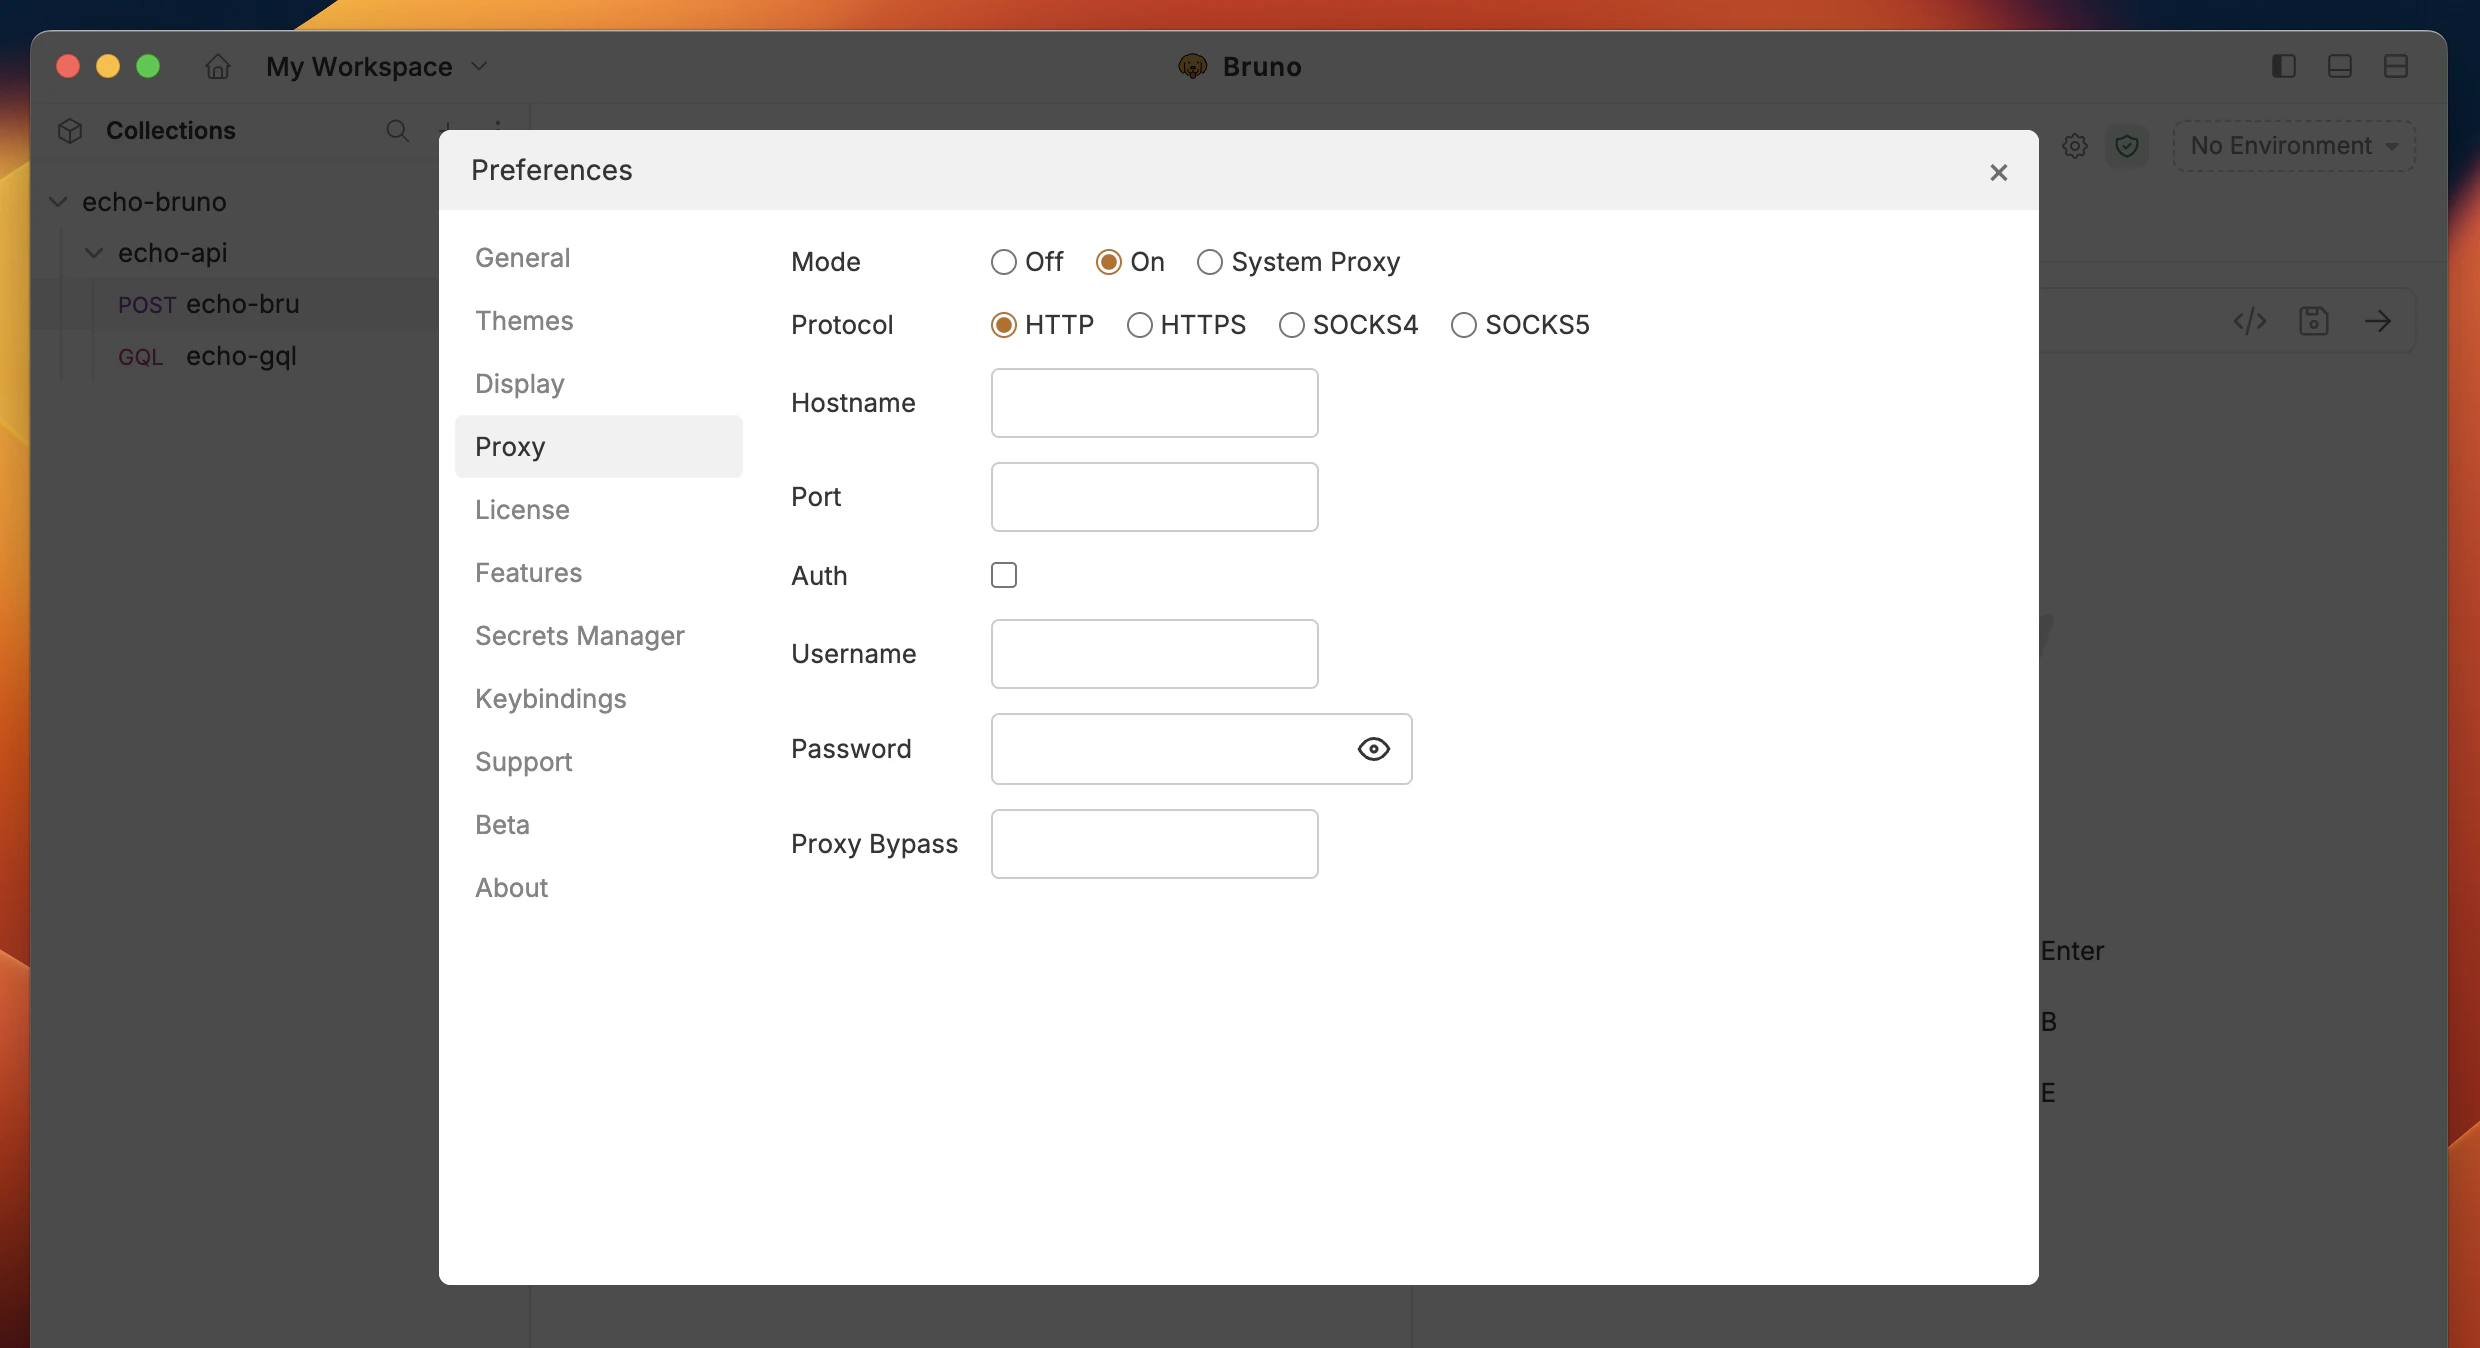Click inside the Hostname input field
Image resolution: width=2480 pixels, height=1348 pixels.
pos(1154,402)
